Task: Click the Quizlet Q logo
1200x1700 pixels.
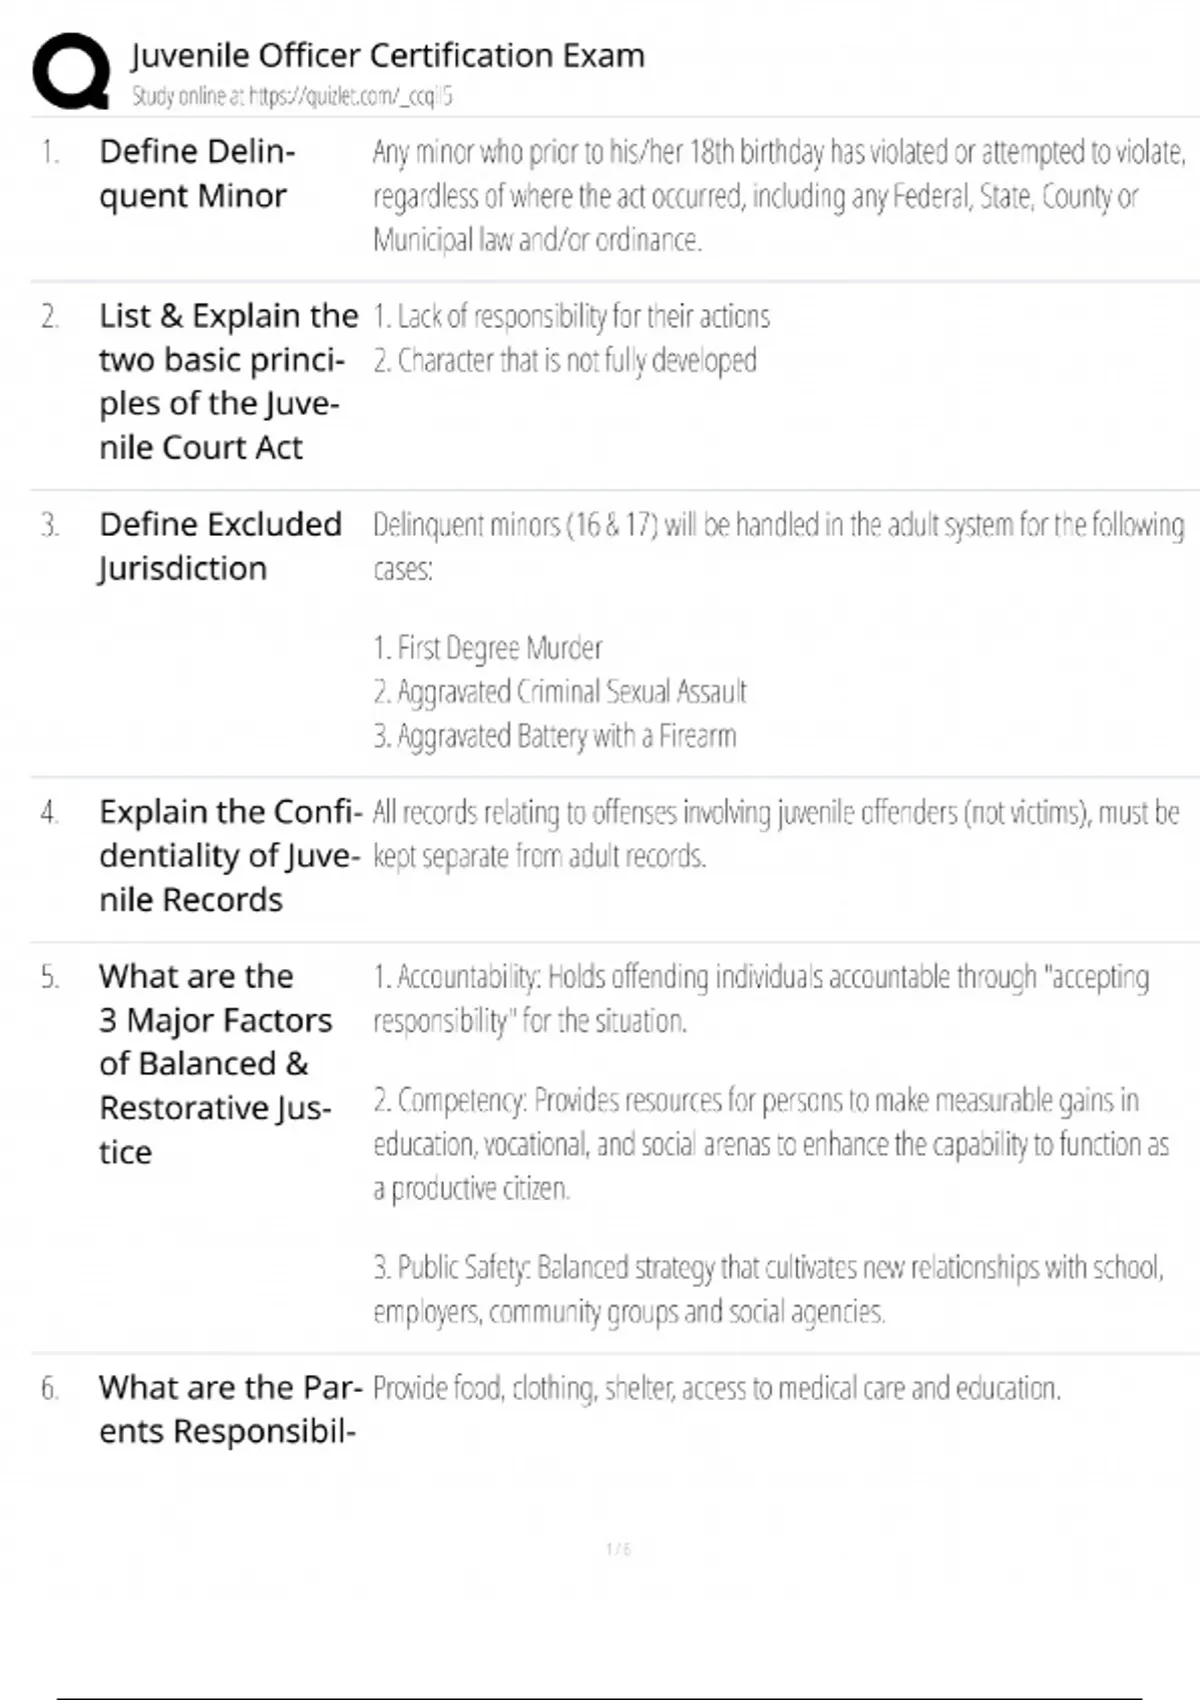Action: coord(71,71)
